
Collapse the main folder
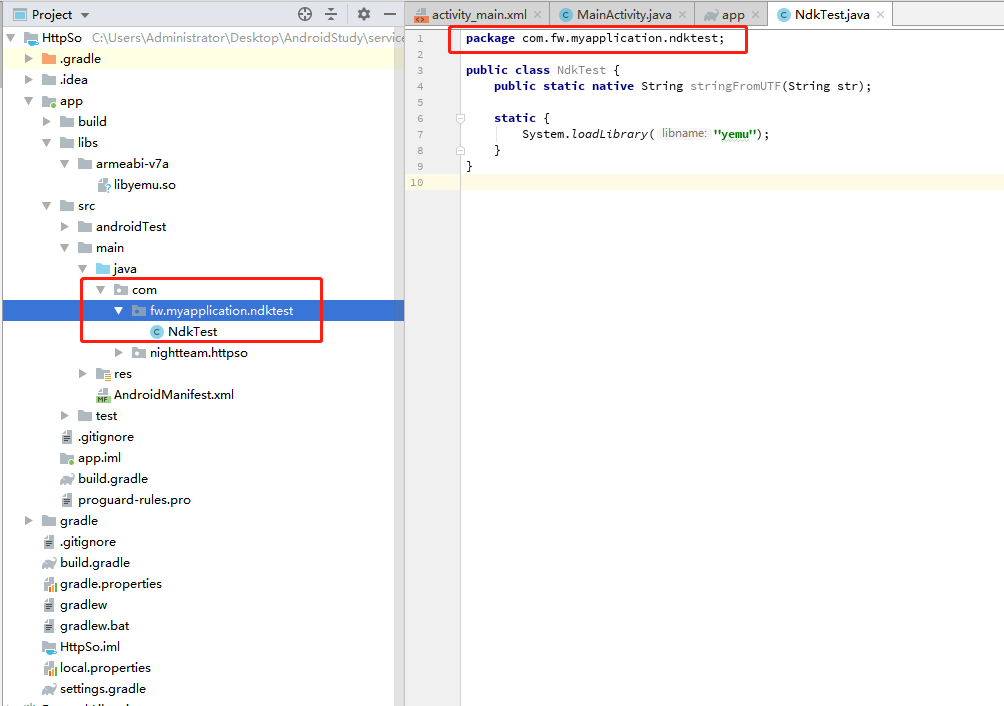[65, 247]
